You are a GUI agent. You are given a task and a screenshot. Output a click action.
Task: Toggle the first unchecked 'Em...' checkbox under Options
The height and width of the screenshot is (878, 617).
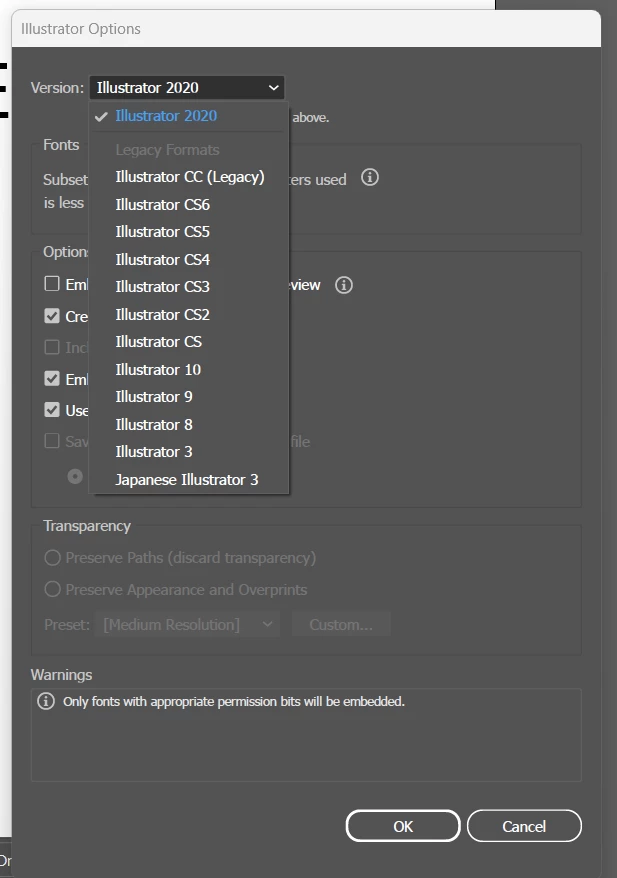(x=52, y=283)
